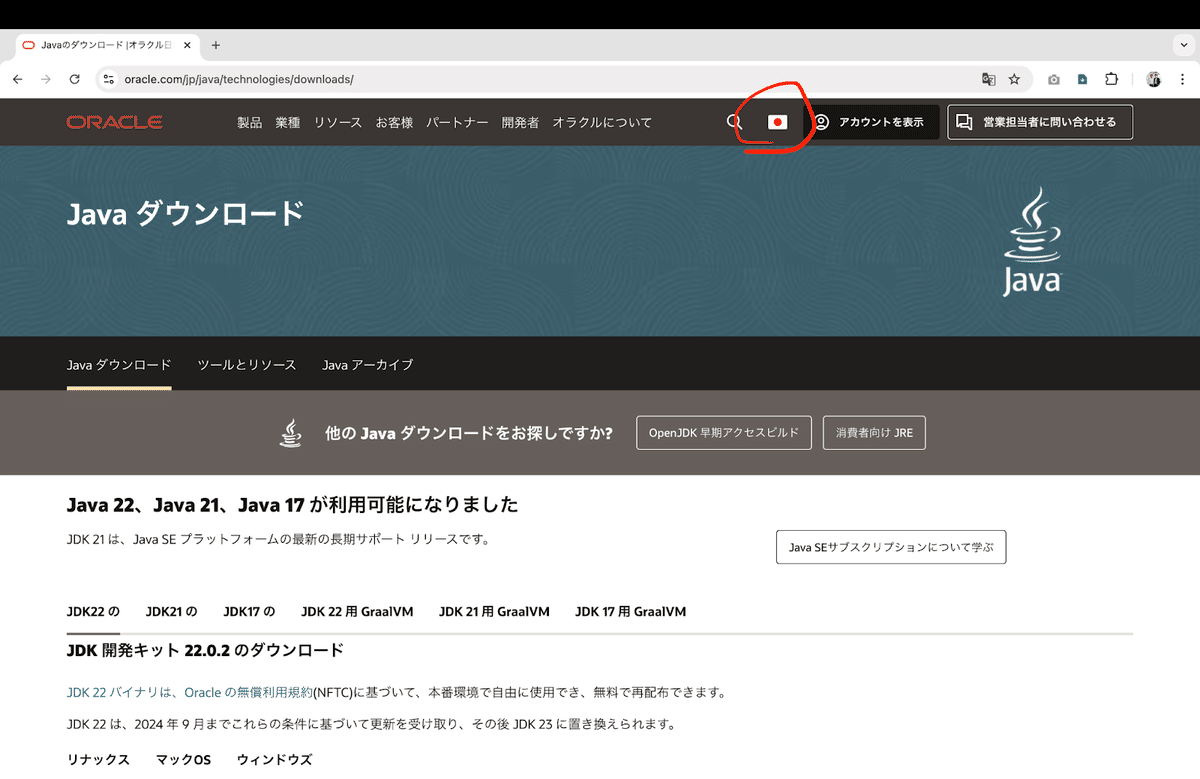Select the JDK22 の tab
The width and height of the screenshot is (1200, 779).
(x=93, y=611)
